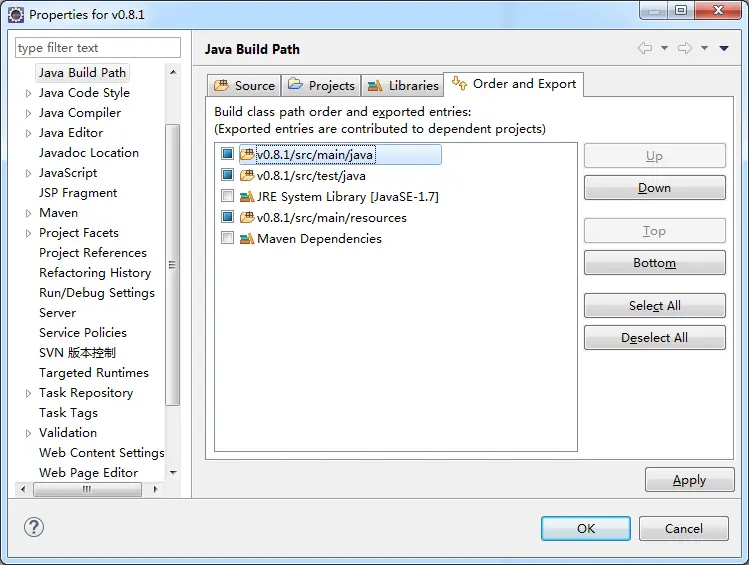Image resolution: width=749 pixels, height=565 pixels.
Task: Click the src/test/java source folder icon
Action: [x=247, y=175]
